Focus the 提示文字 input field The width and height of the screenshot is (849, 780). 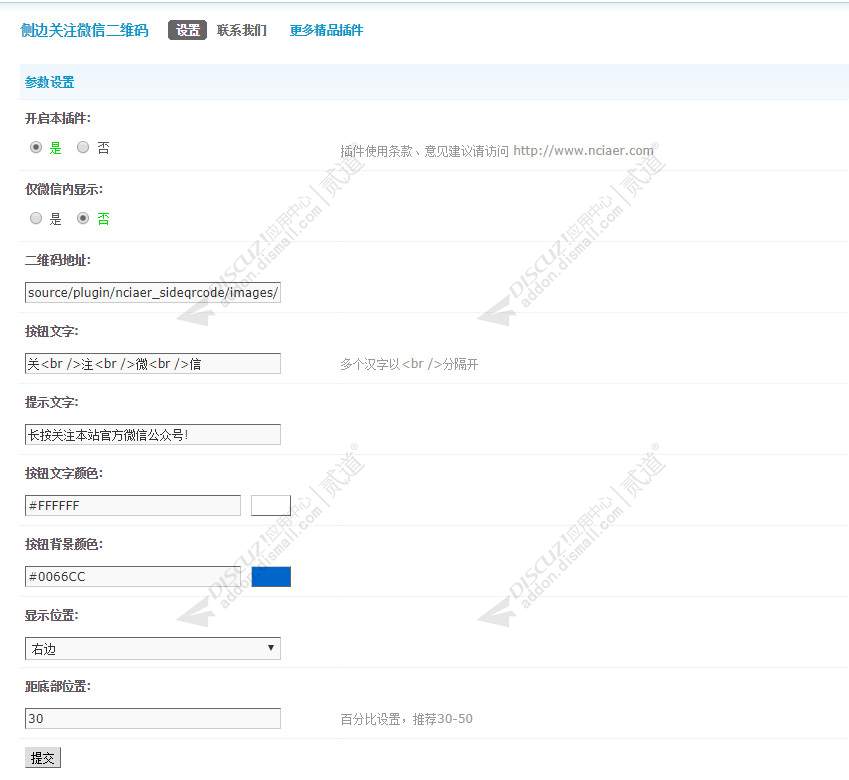pos(153,435)
